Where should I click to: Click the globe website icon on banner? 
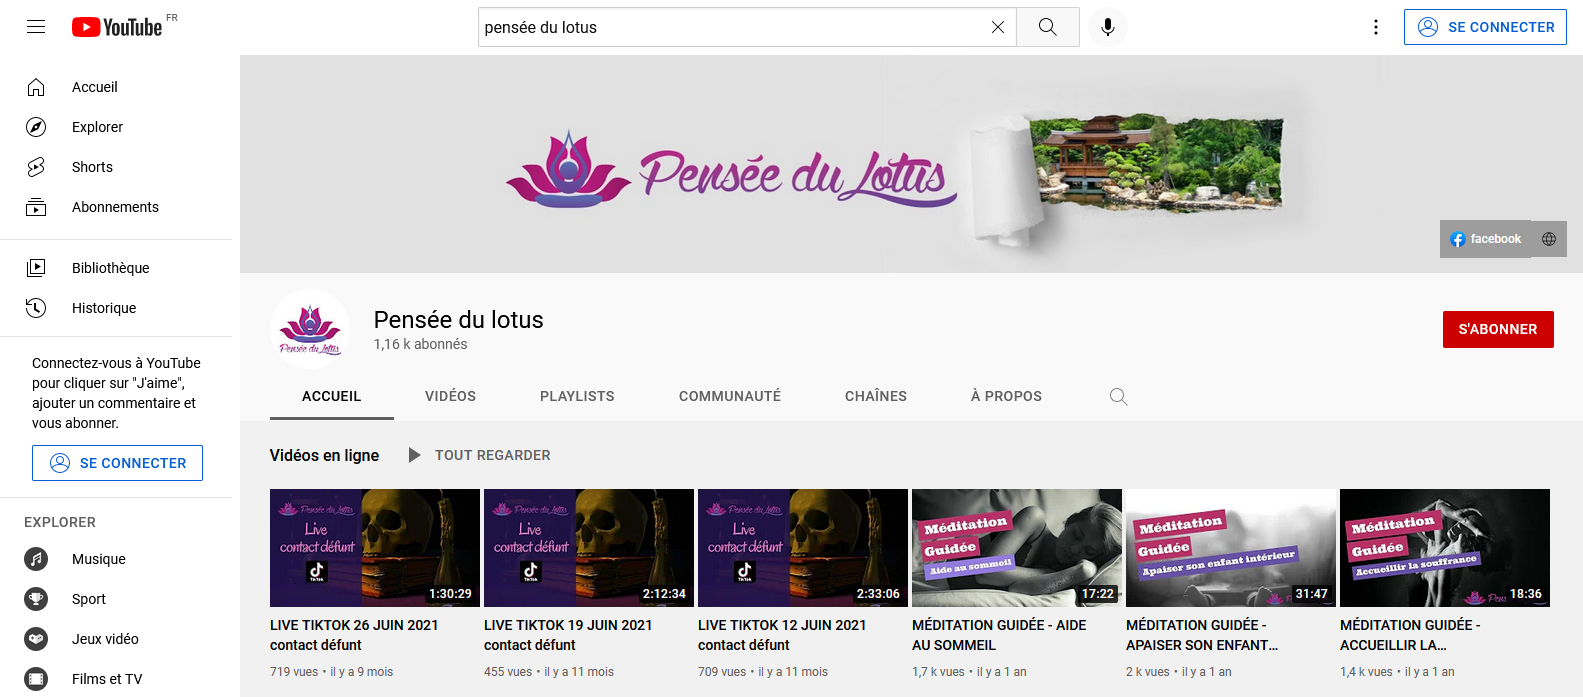click(1549, 239)
